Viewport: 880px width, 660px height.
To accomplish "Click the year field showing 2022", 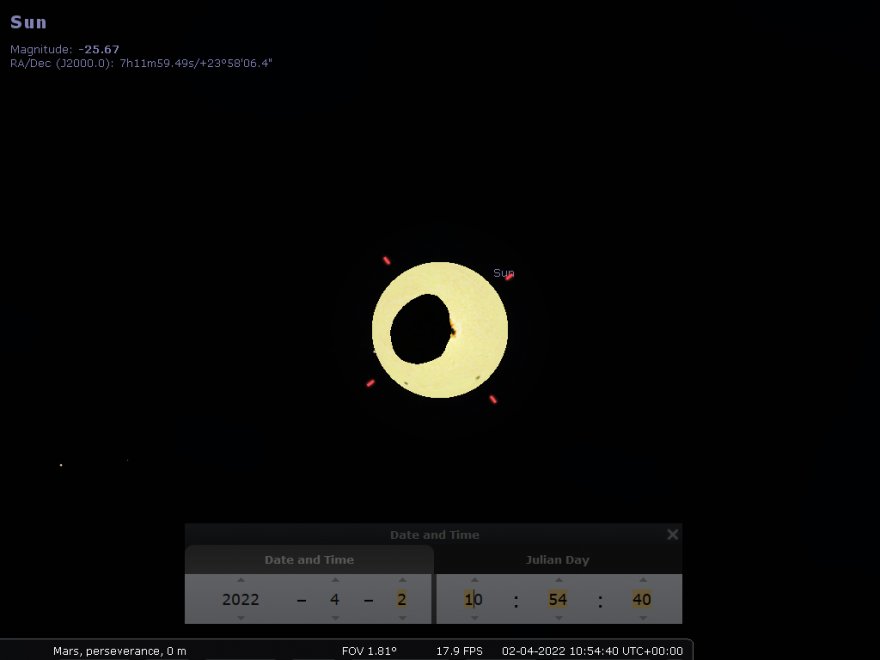I will tap(240, 600).
